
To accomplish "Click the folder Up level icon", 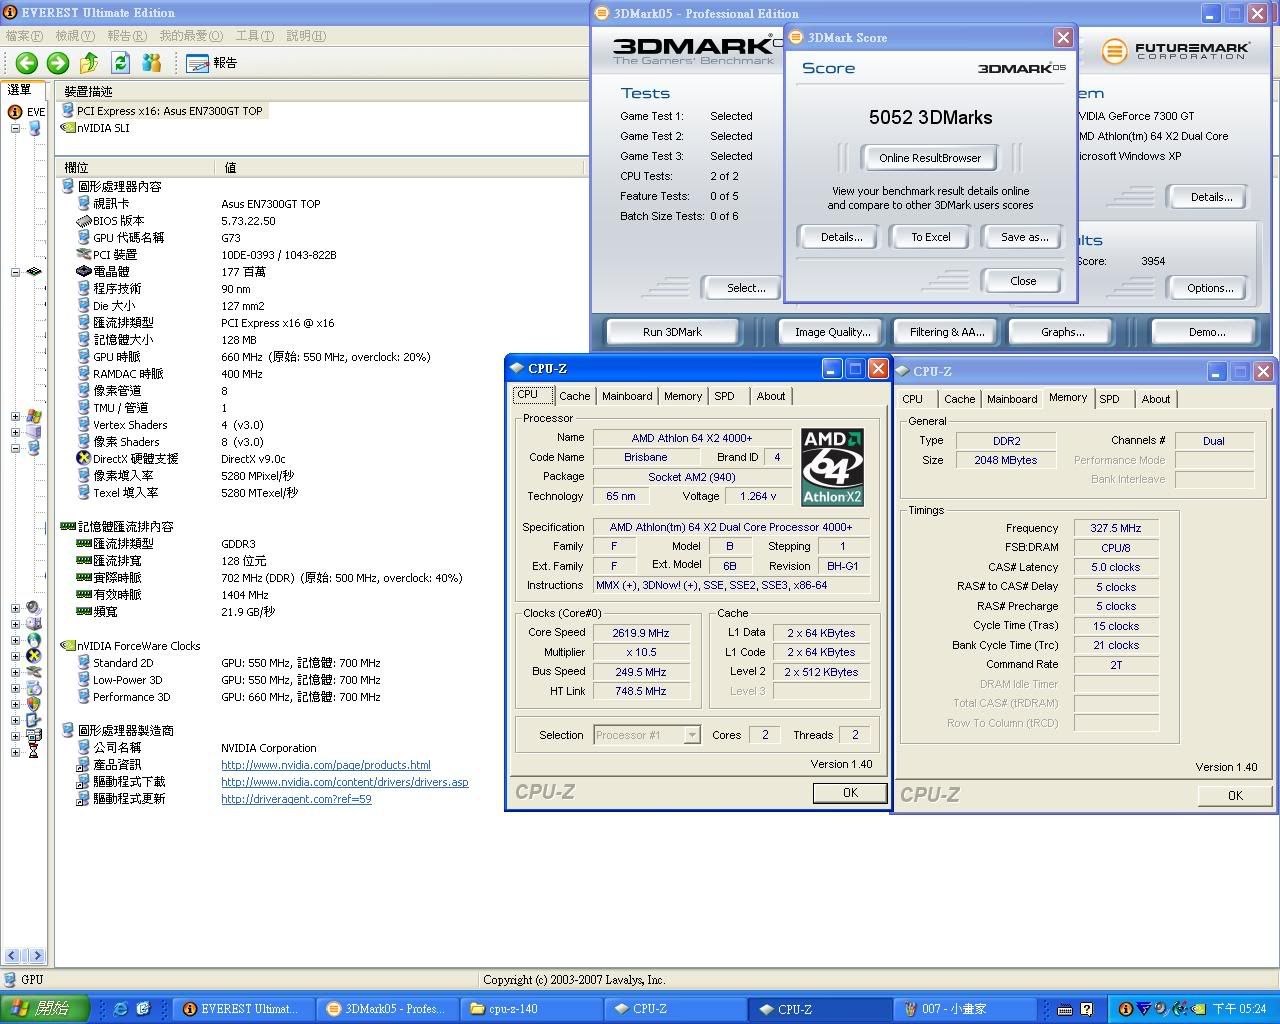I will 89,63.
